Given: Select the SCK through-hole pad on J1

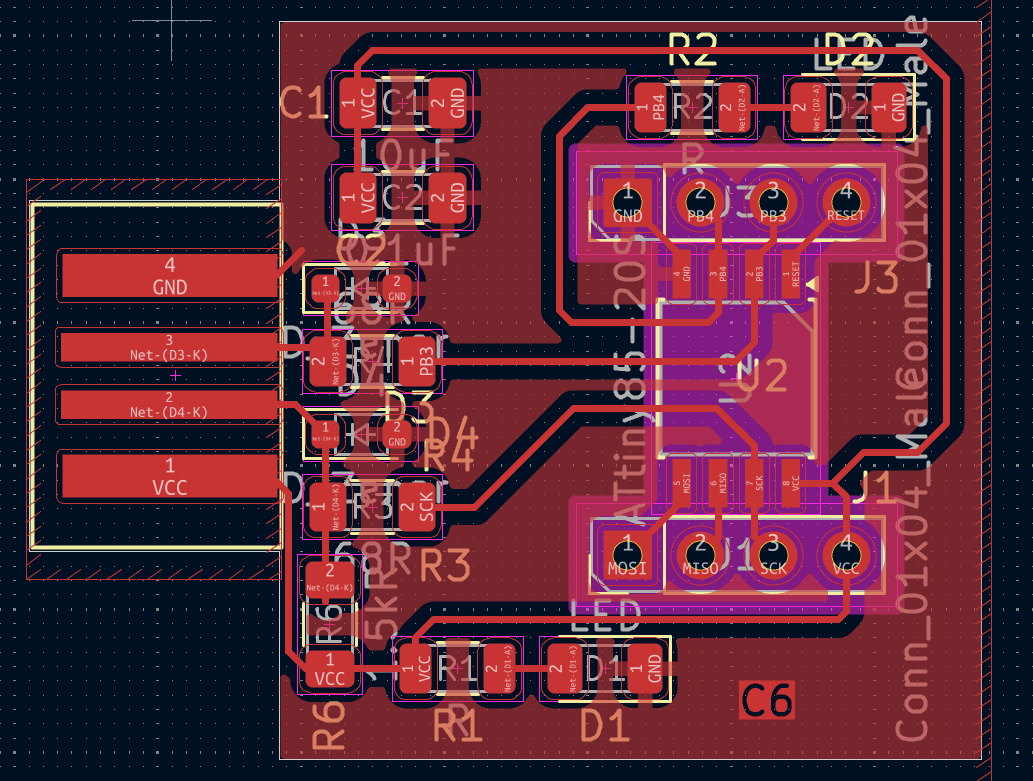Looking at the screenshot, I should [772, 556].
